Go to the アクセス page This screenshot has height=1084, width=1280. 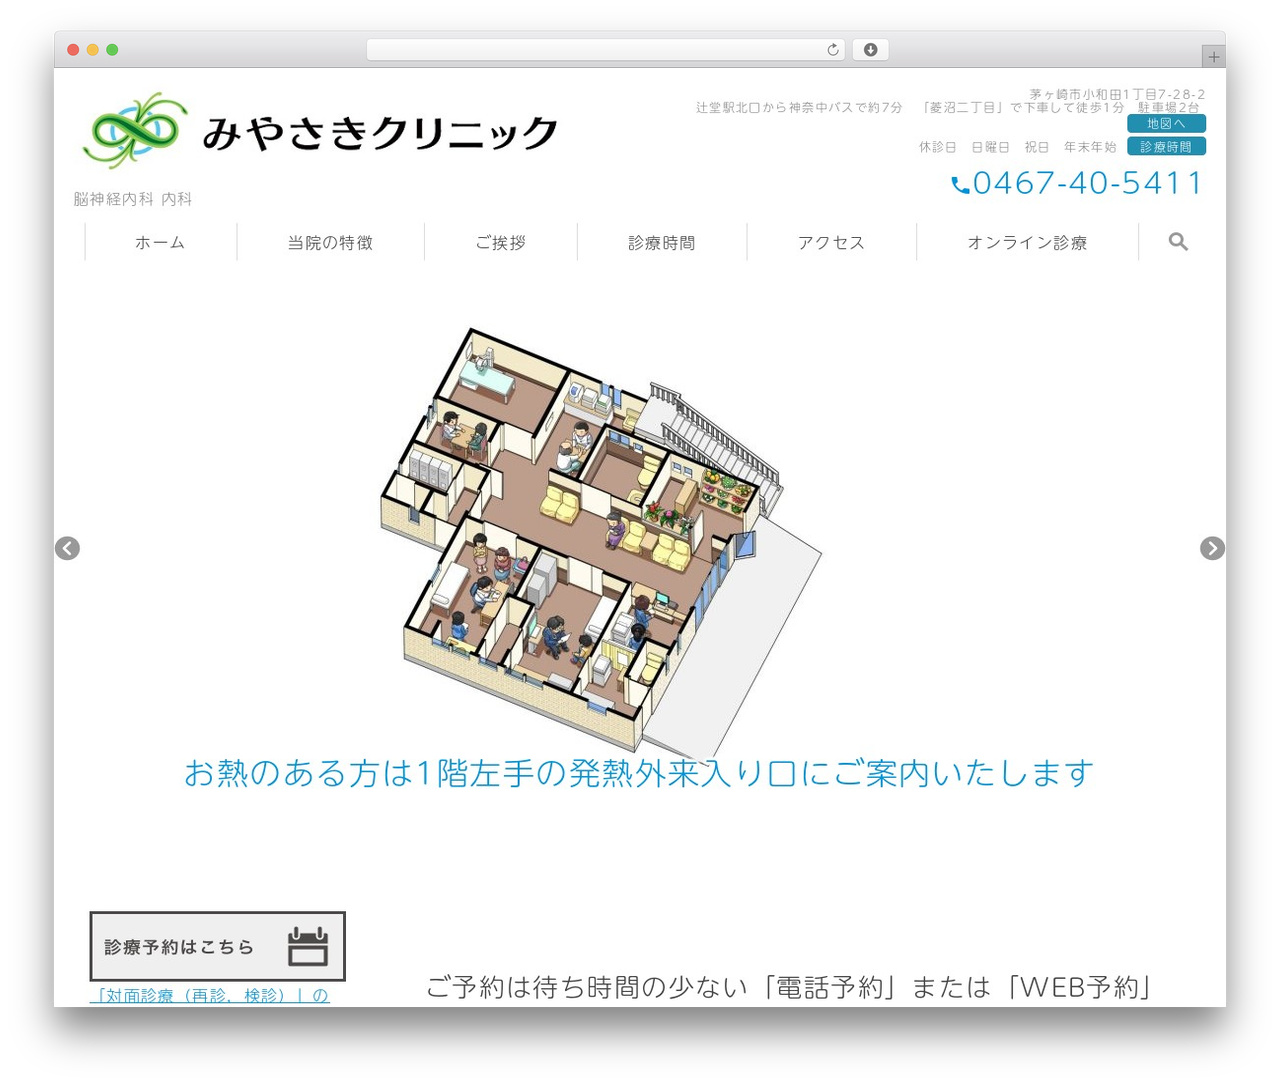tap(831, 243)
